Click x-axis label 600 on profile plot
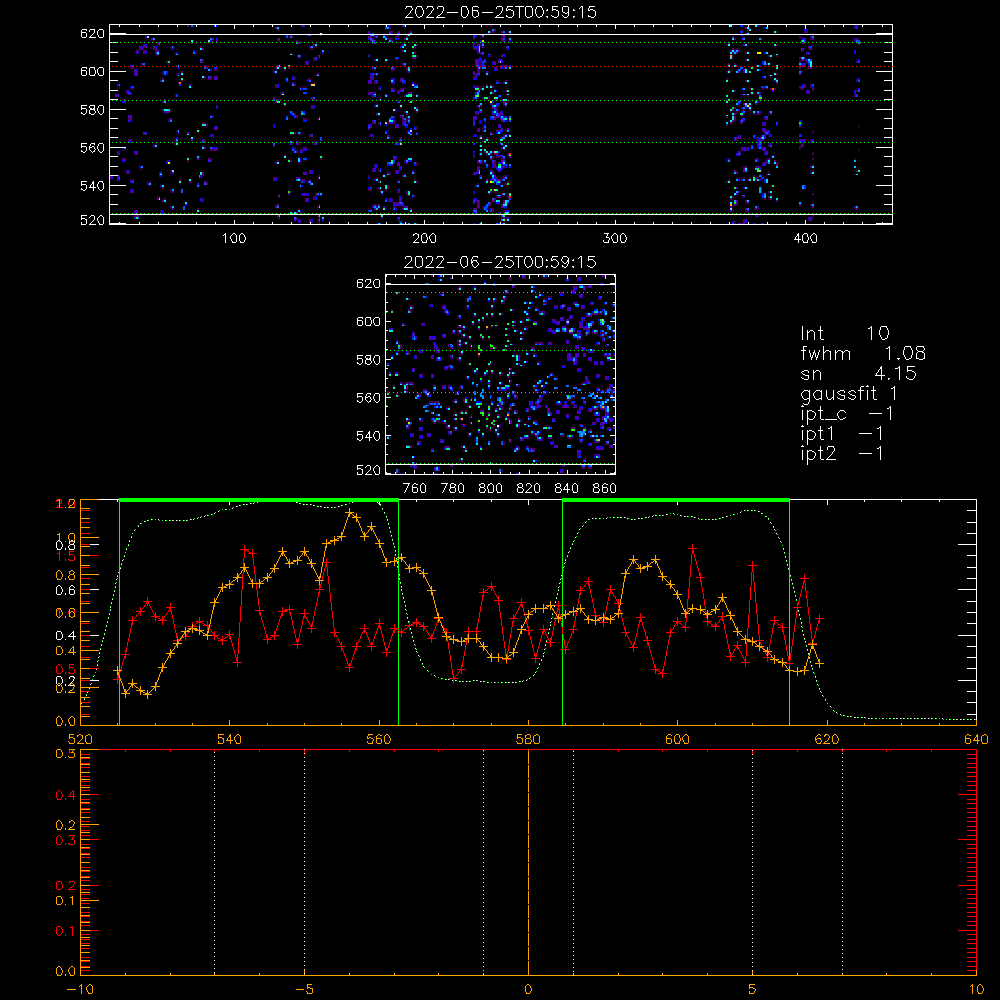The image size is (1000, 1000). [x=677, y=740]
